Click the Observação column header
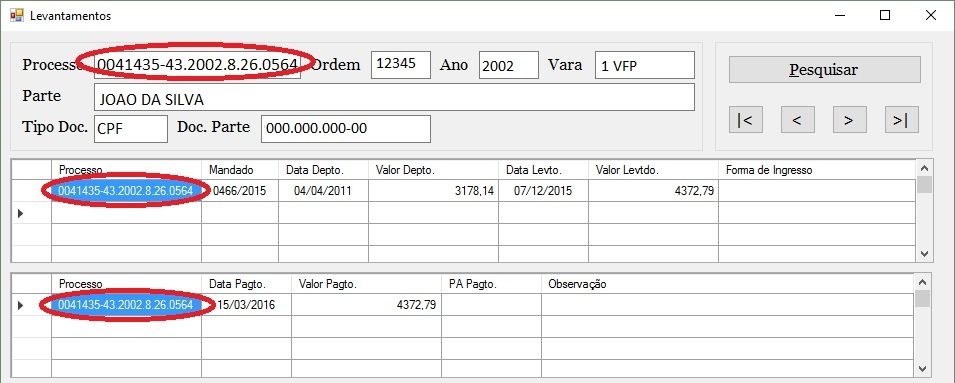Viewport: 955px width, 383px height. pyautogui.click(x=727, y=284)
